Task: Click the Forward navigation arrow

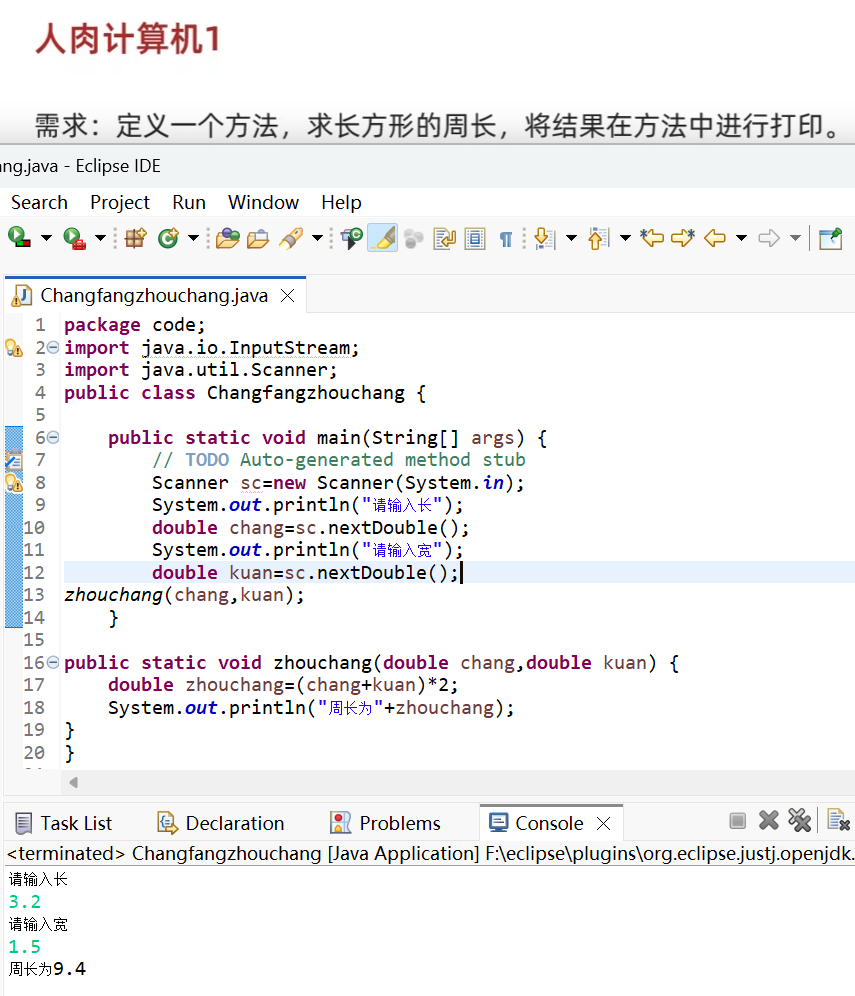Action: coord(769,238)
